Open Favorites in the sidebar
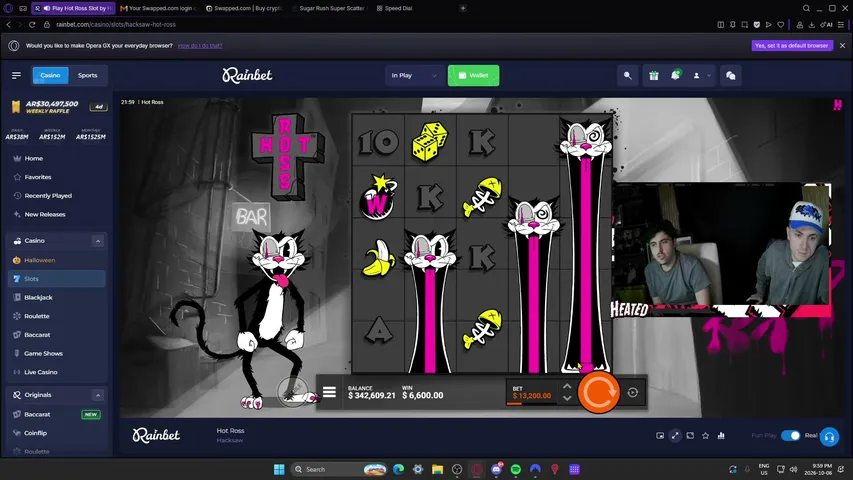853x480 pixels. click(38, 177)
